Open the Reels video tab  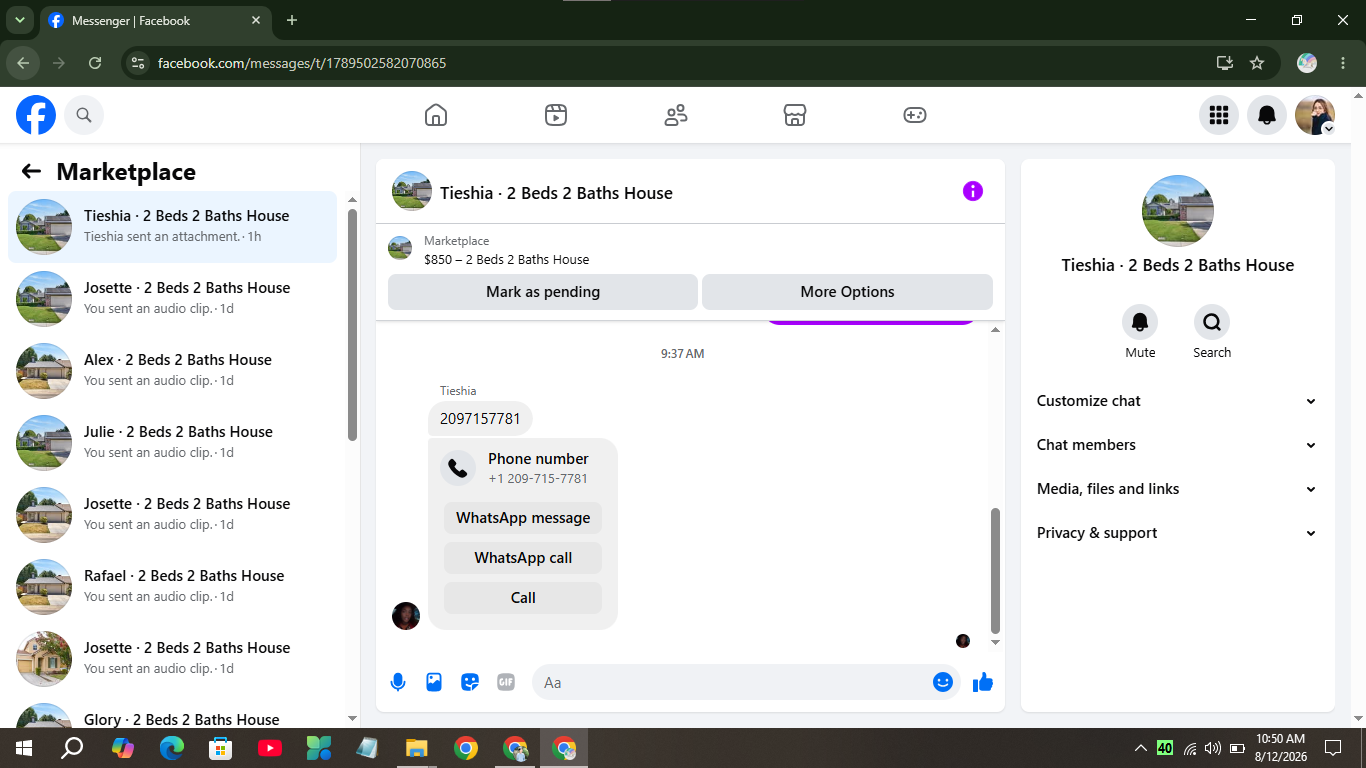coord(556,115)
